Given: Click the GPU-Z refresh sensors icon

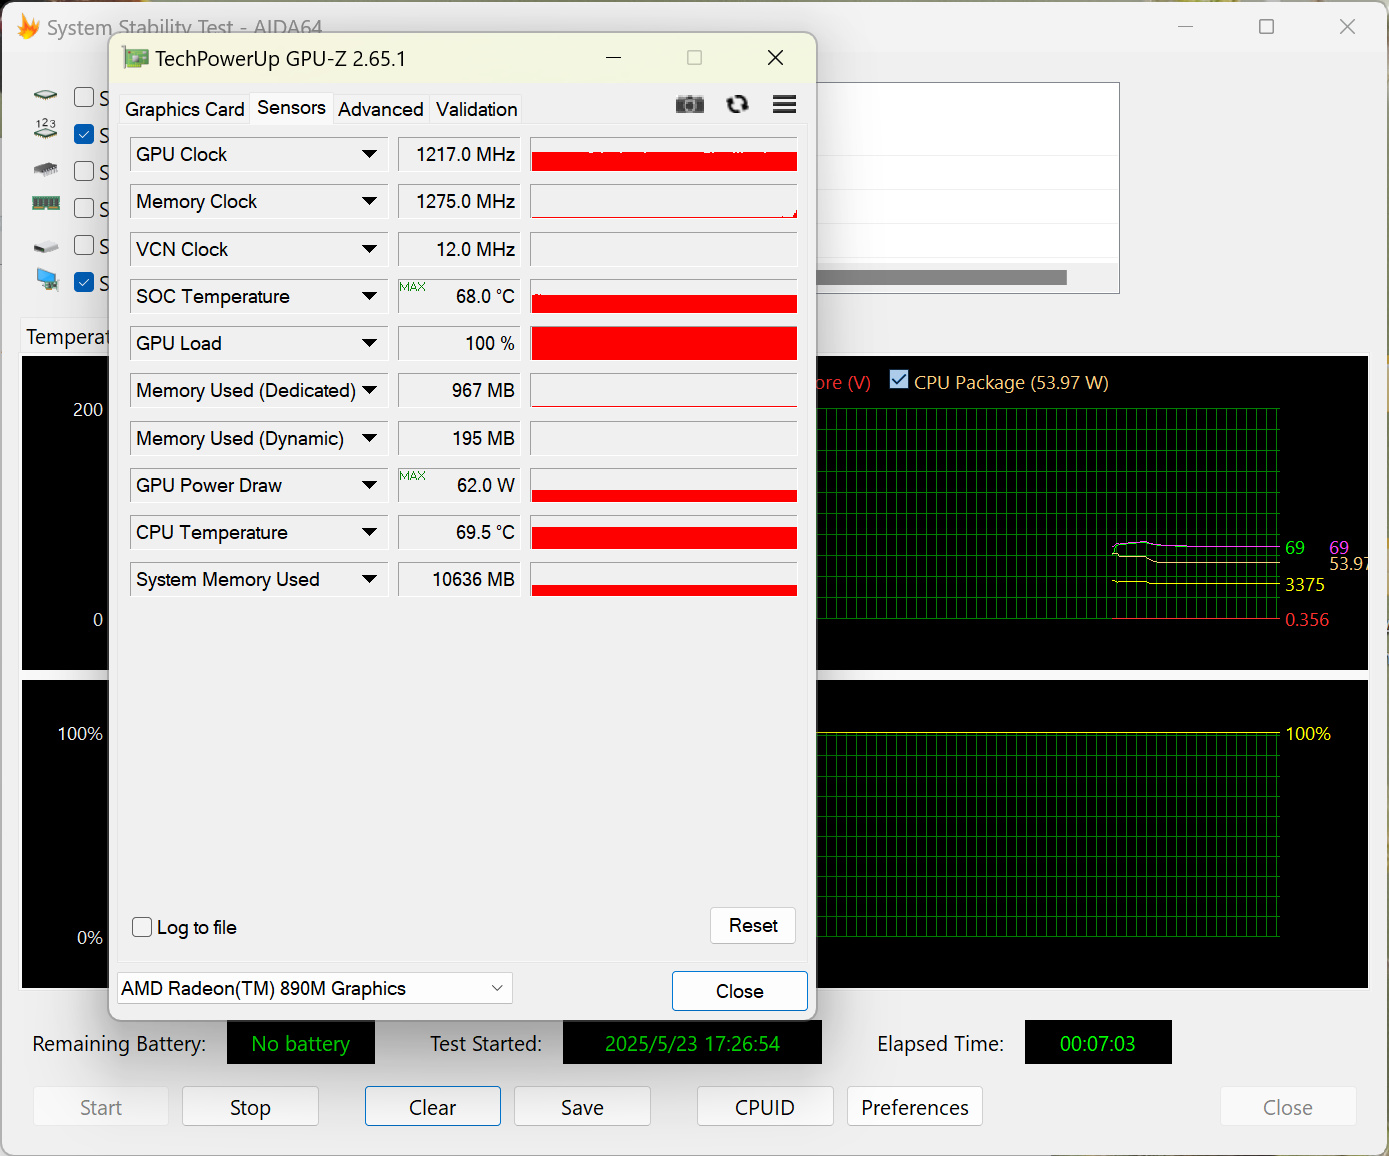Looking at the screenshot, I should pos(738,104).
